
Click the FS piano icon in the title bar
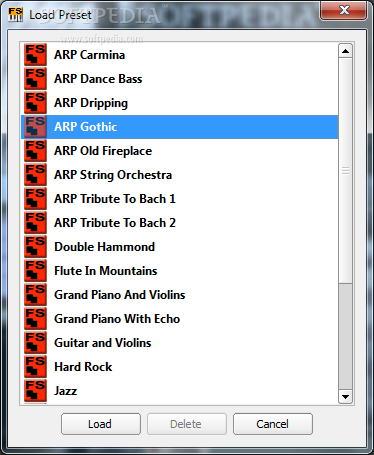coord(15,15)
